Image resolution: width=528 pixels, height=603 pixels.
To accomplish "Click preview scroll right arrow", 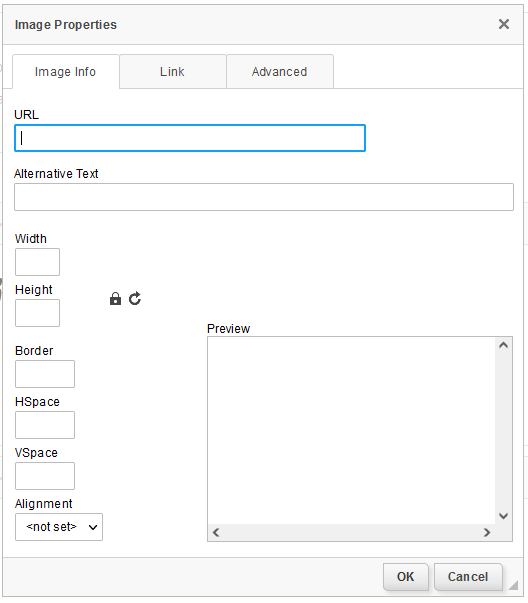I will (487, 533).
